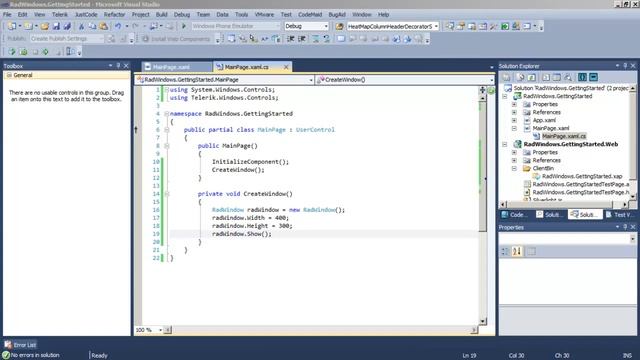Collapse the General group in Toolbox
Image resolution: width=640 pixels, height=360 pixels.
pos(9,75)
